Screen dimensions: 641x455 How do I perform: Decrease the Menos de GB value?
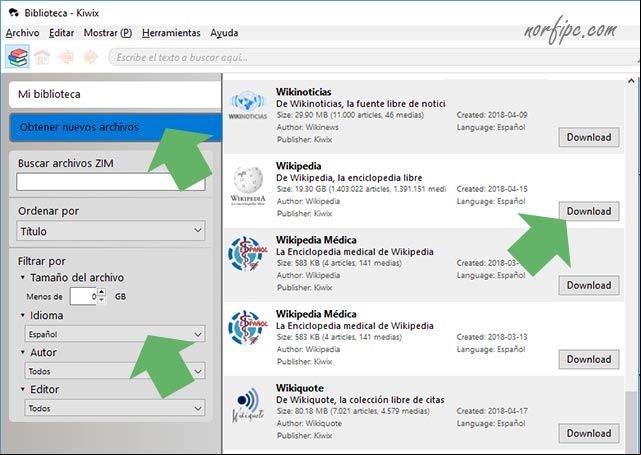coord(102,300)
